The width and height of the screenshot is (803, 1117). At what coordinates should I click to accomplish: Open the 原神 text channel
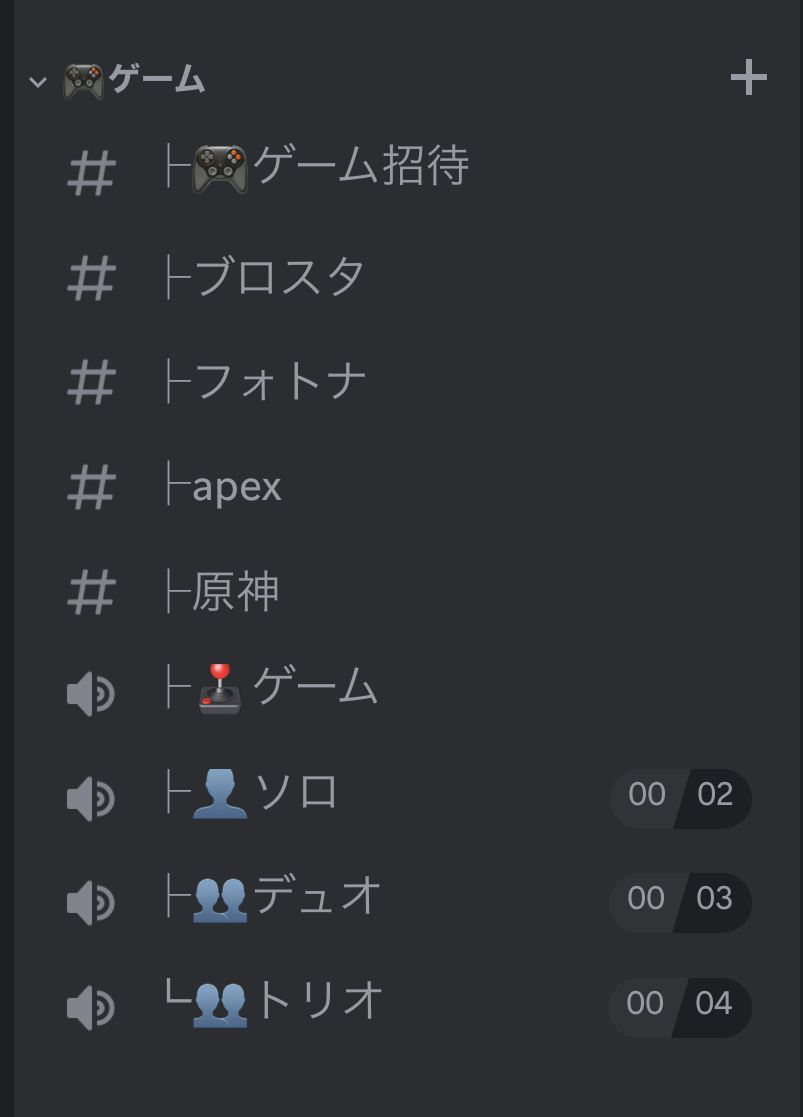(x=404, y=591)
